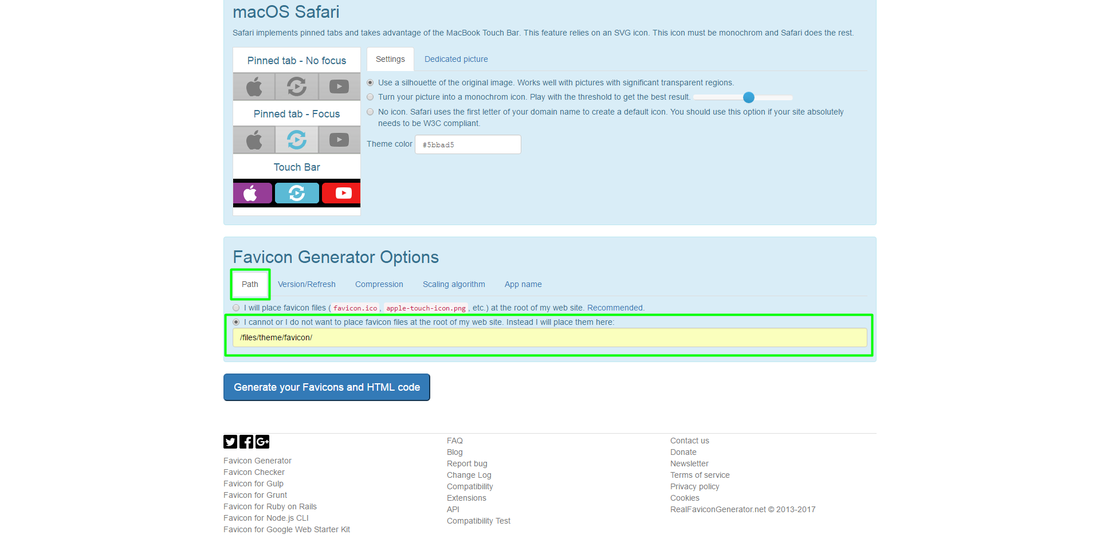This screenshot has width=1100, height=558.
Task: Open the Settings tab in Safari section
Action: 390,60
